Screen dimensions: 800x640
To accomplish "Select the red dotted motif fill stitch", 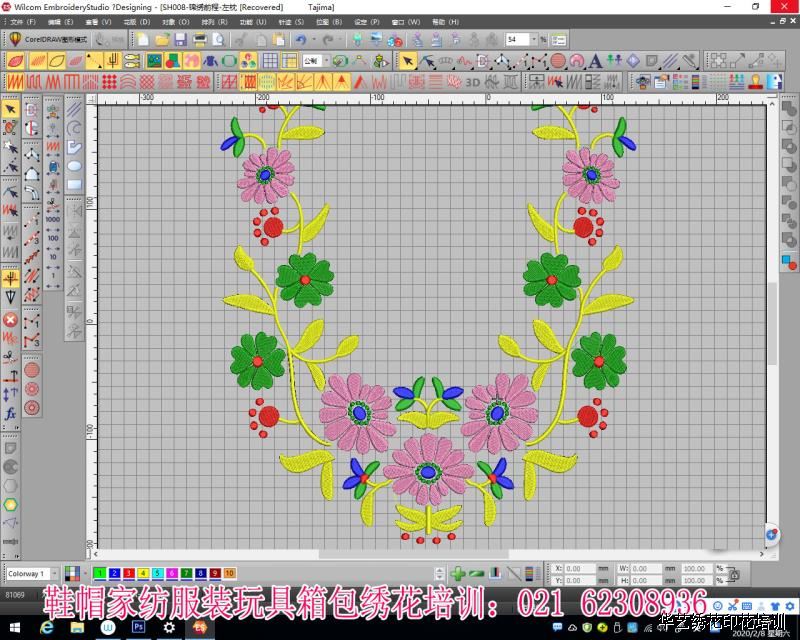I will click(109, 82).
